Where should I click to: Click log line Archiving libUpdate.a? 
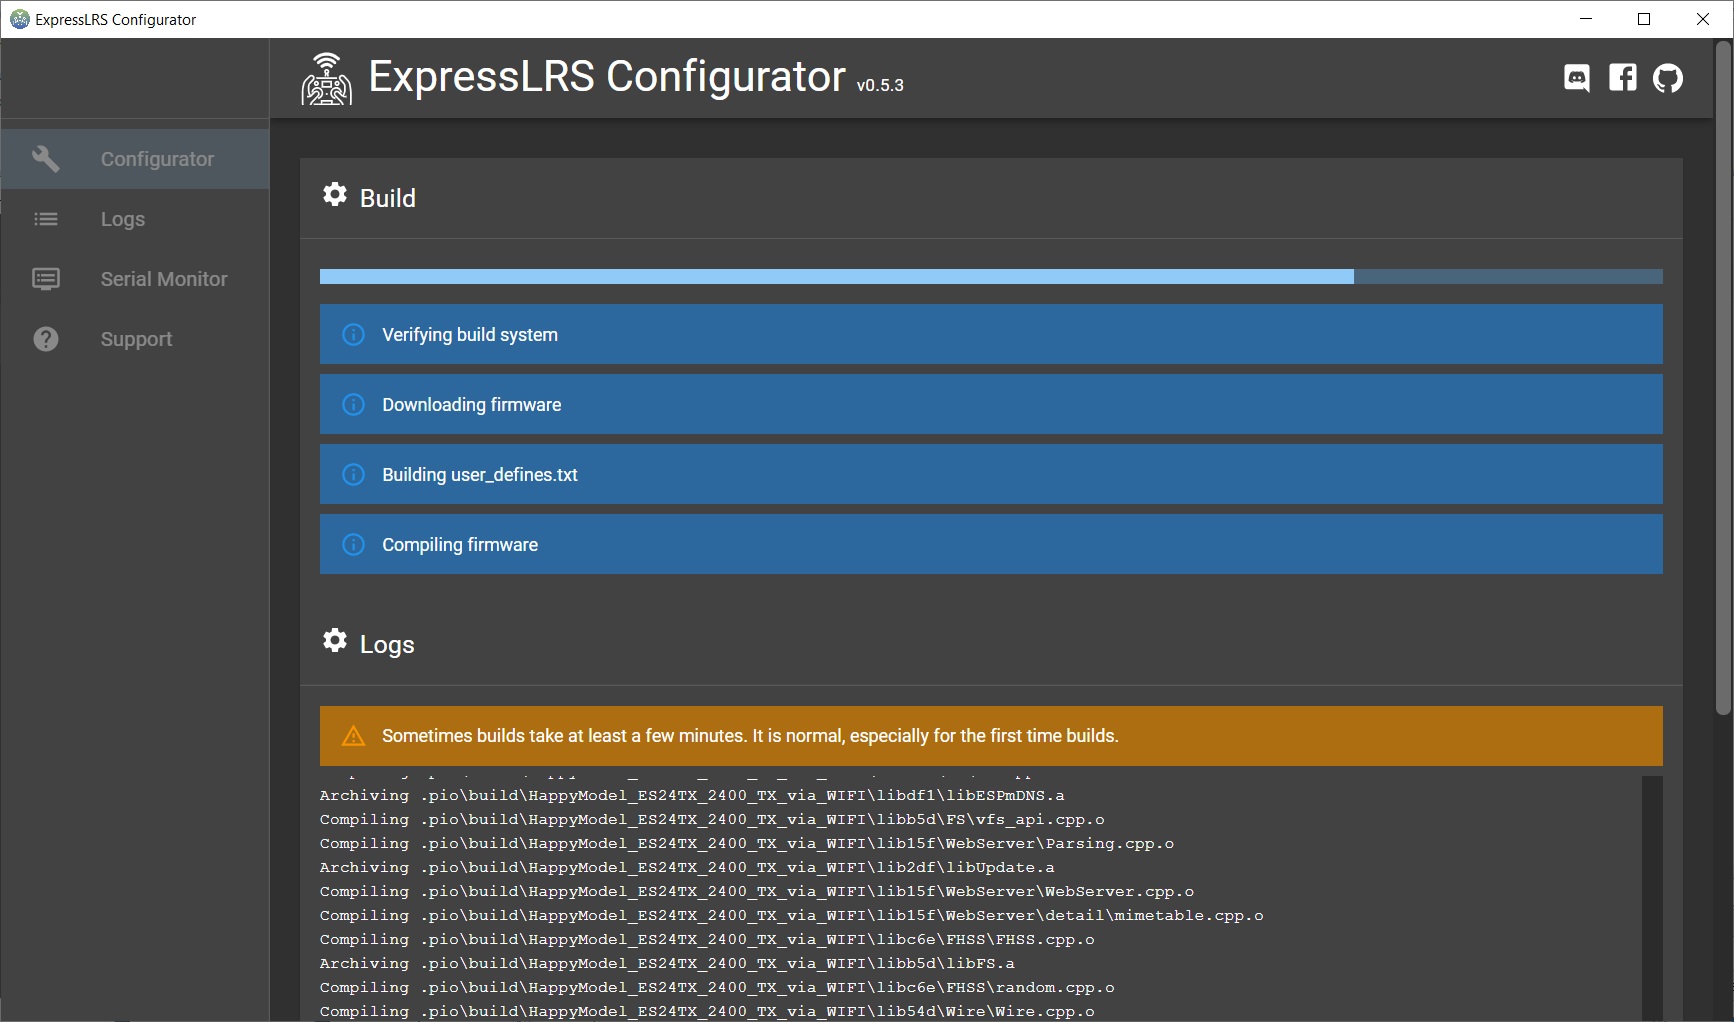pyautogui.click(x=687, y=868)
